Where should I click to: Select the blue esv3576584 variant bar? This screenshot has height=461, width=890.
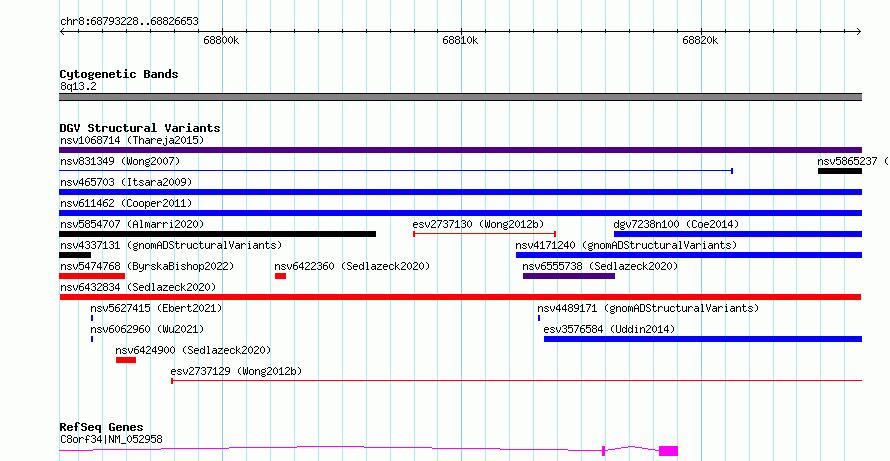(x=703, y=339)
